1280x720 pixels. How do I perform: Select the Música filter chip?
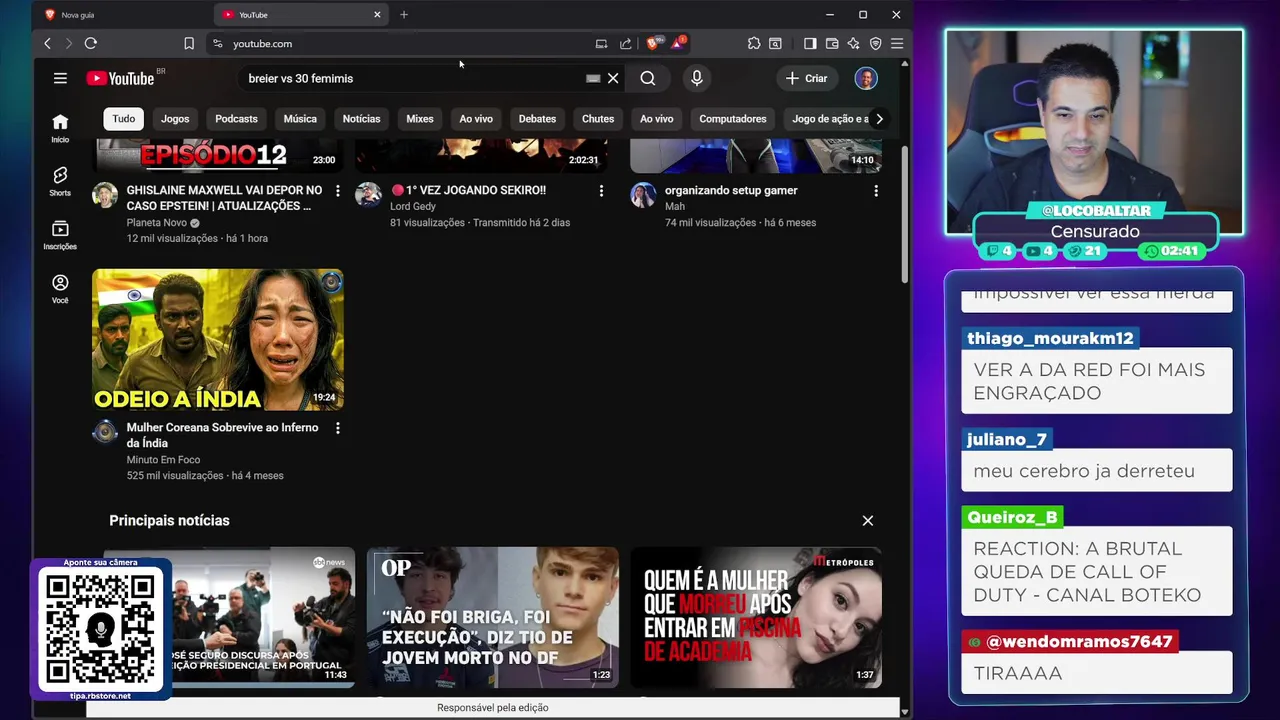pos(300,118)
